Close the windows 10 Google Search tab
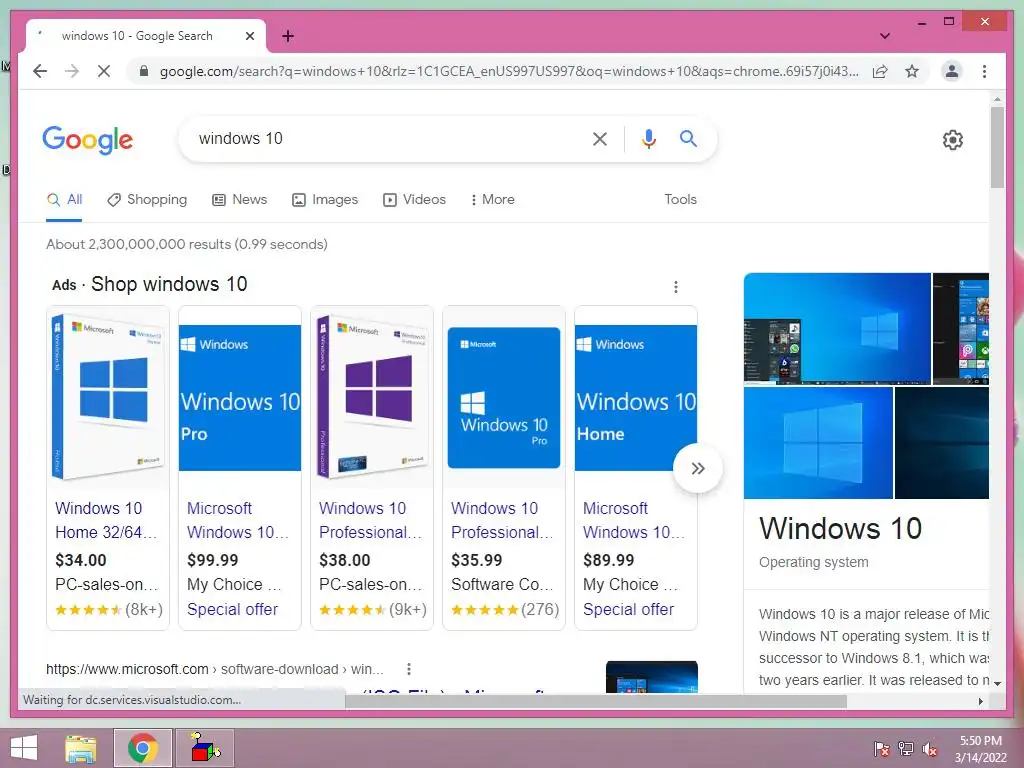1024x768 pixels. 249,36
